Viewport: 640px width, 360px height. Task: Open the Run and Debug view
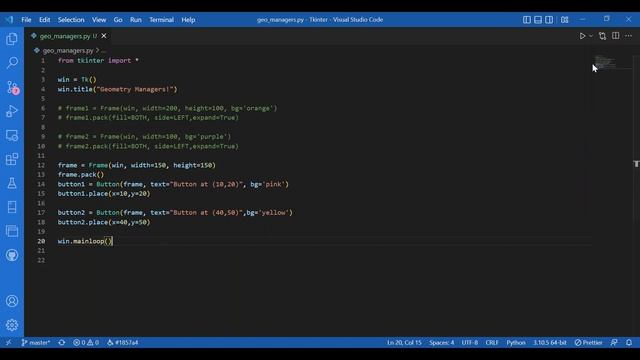[x=12, y=111]
